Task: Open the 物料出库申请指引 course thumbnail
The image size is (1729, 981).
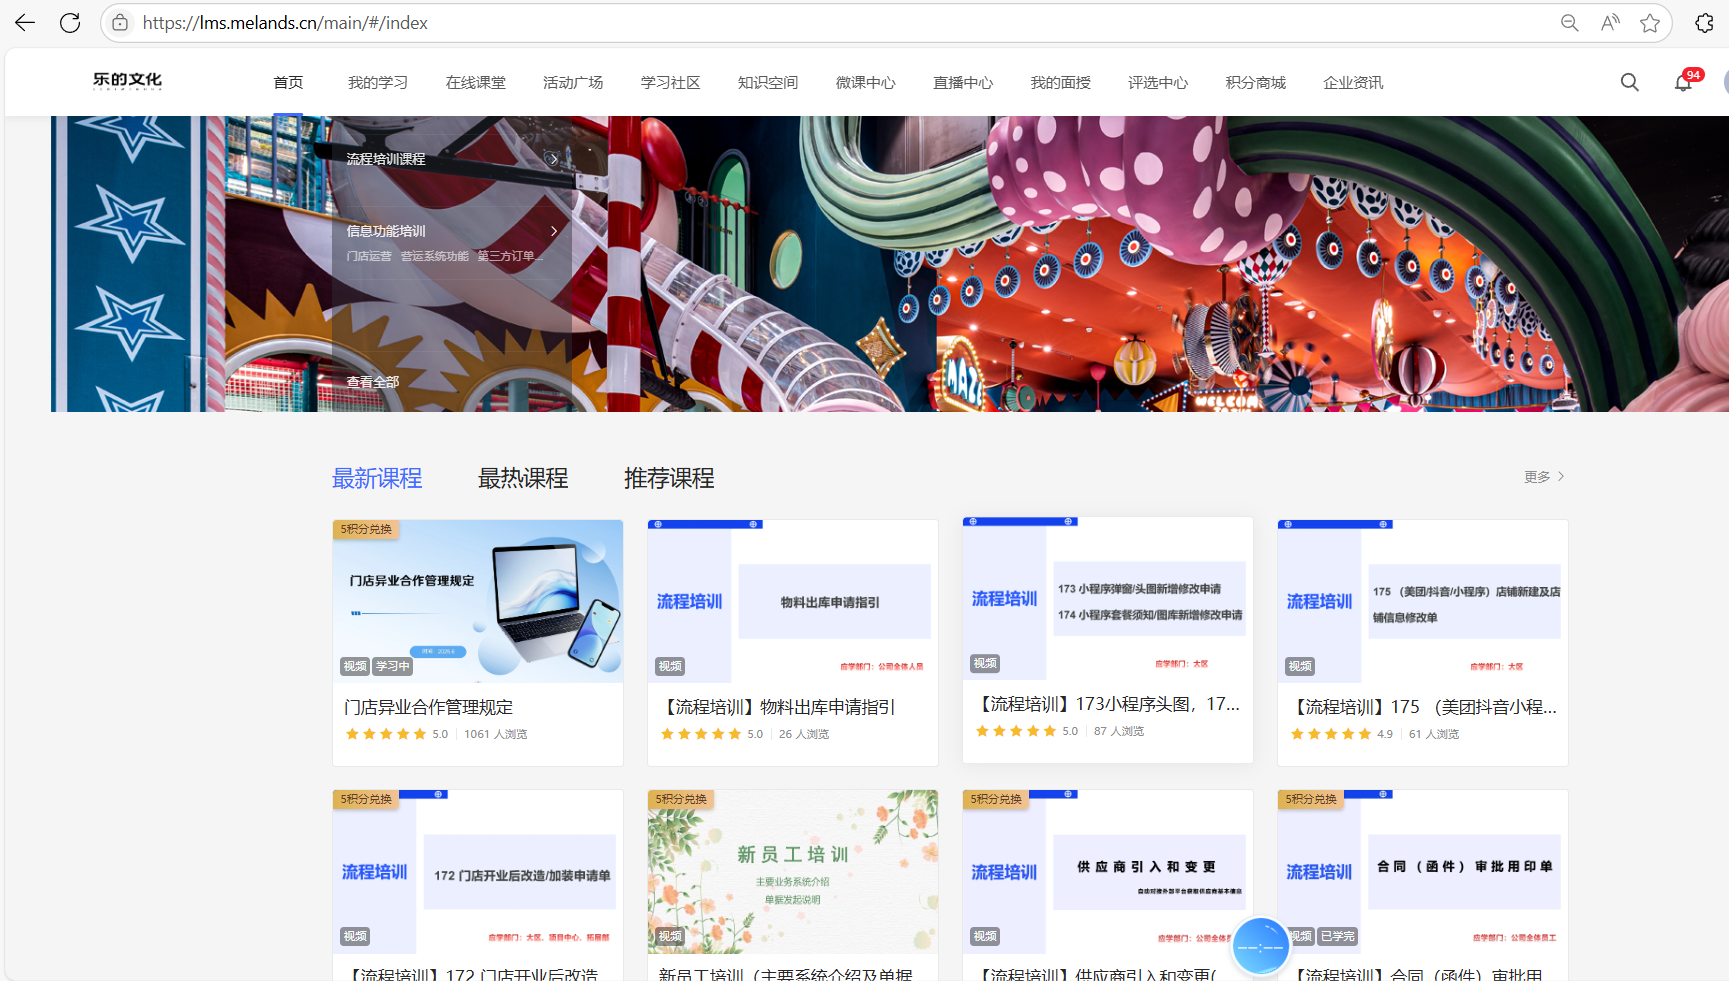Action: [x=792, y=601]
